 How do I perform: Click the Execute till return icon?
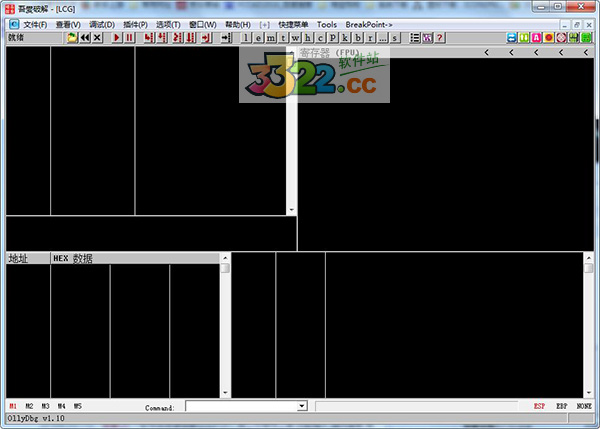[206, 38]
